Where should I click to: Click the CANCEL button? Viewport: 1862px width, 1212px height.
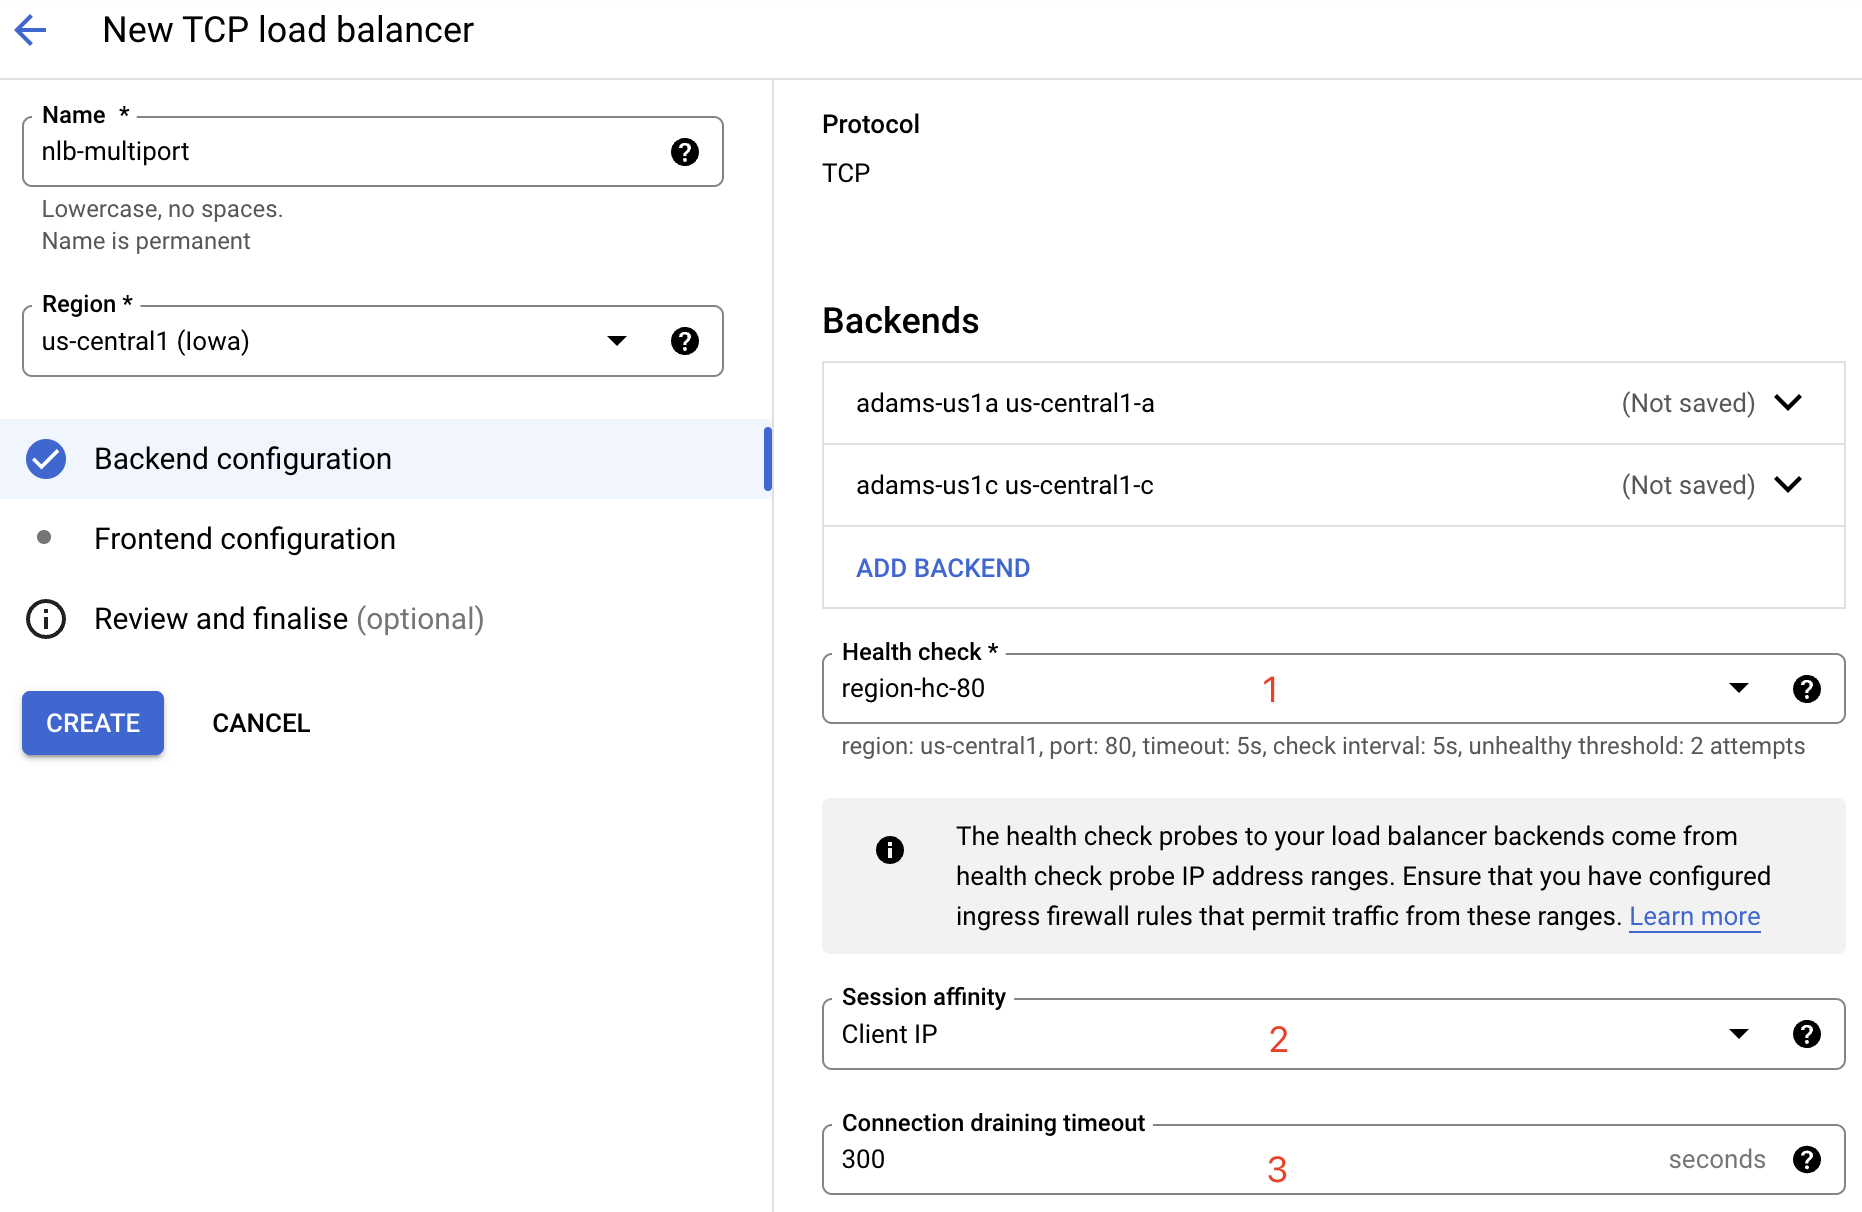[261, 723]
